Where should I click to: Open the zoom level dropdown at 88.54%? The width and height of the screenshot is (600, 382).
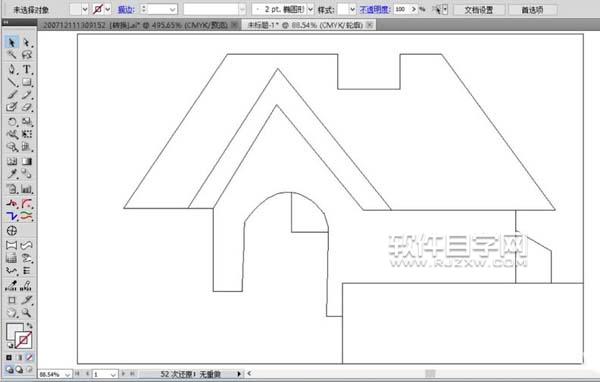[67, 374]
